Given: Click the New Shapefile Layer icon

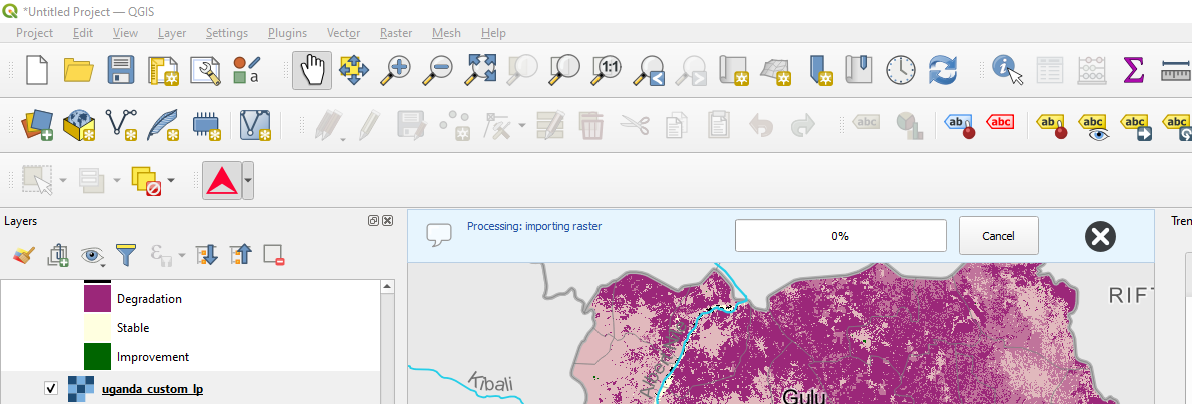Looking at the screenshot, I should pos(121,125).
